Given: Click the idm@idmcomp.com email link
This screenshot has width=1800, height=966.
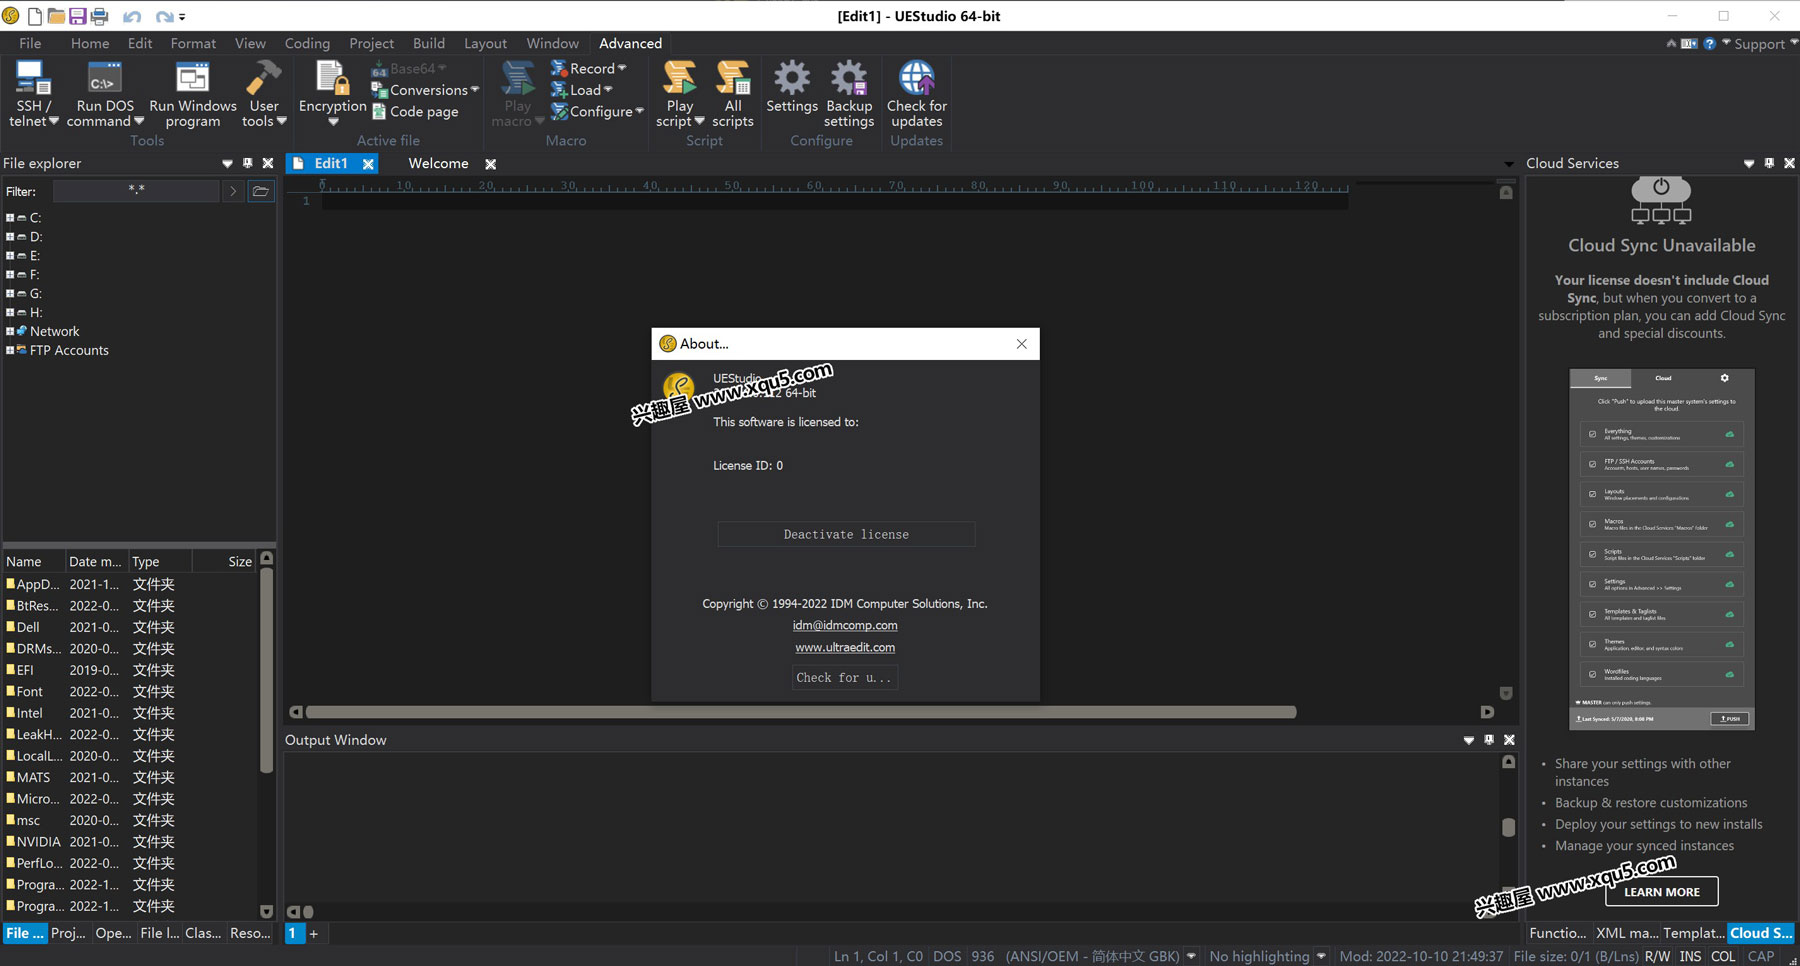Looking at the screenshot, I should pos(845,625).
